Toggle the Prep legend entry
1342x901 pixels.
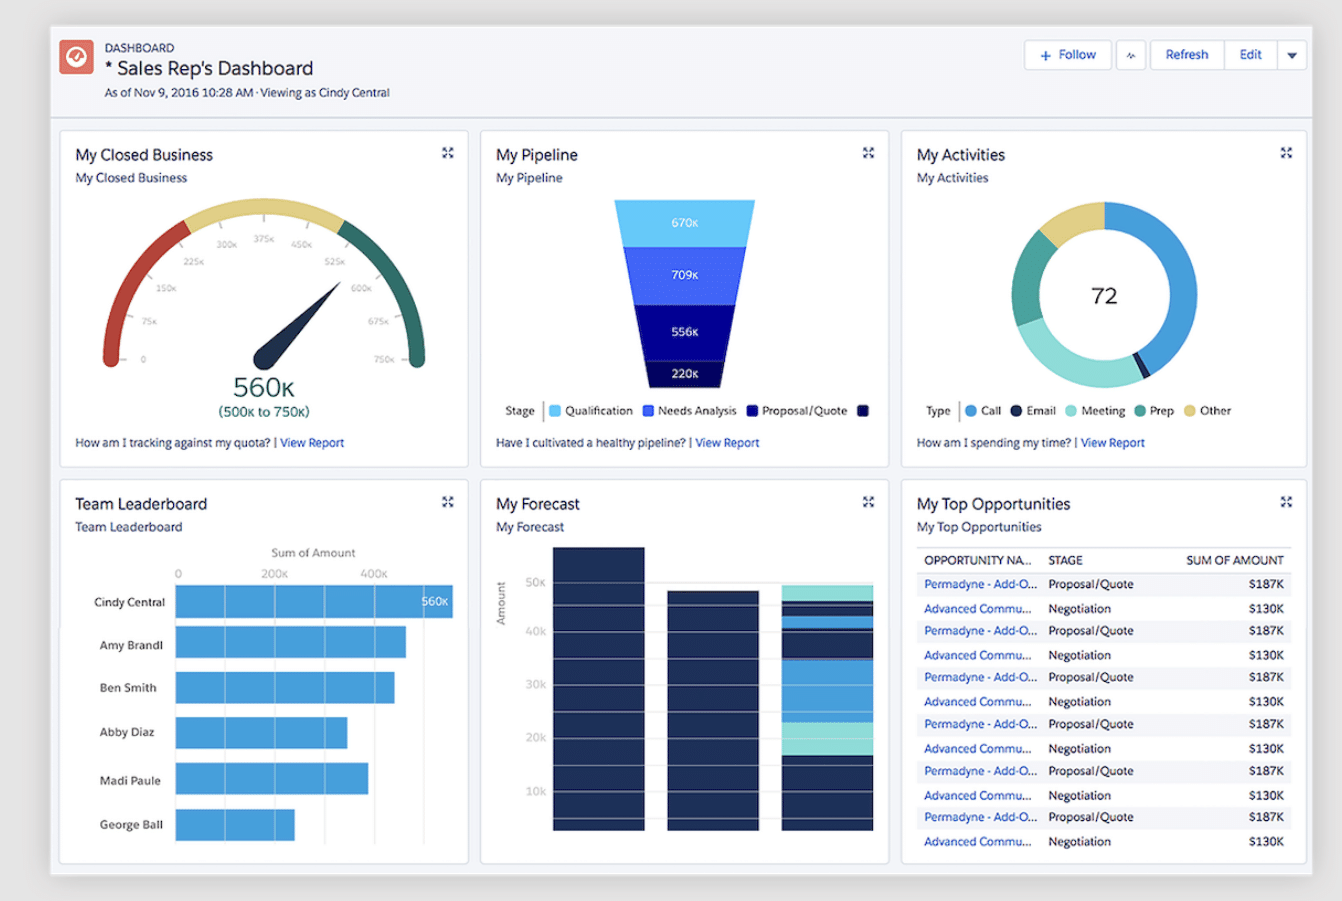(1161, 410)
